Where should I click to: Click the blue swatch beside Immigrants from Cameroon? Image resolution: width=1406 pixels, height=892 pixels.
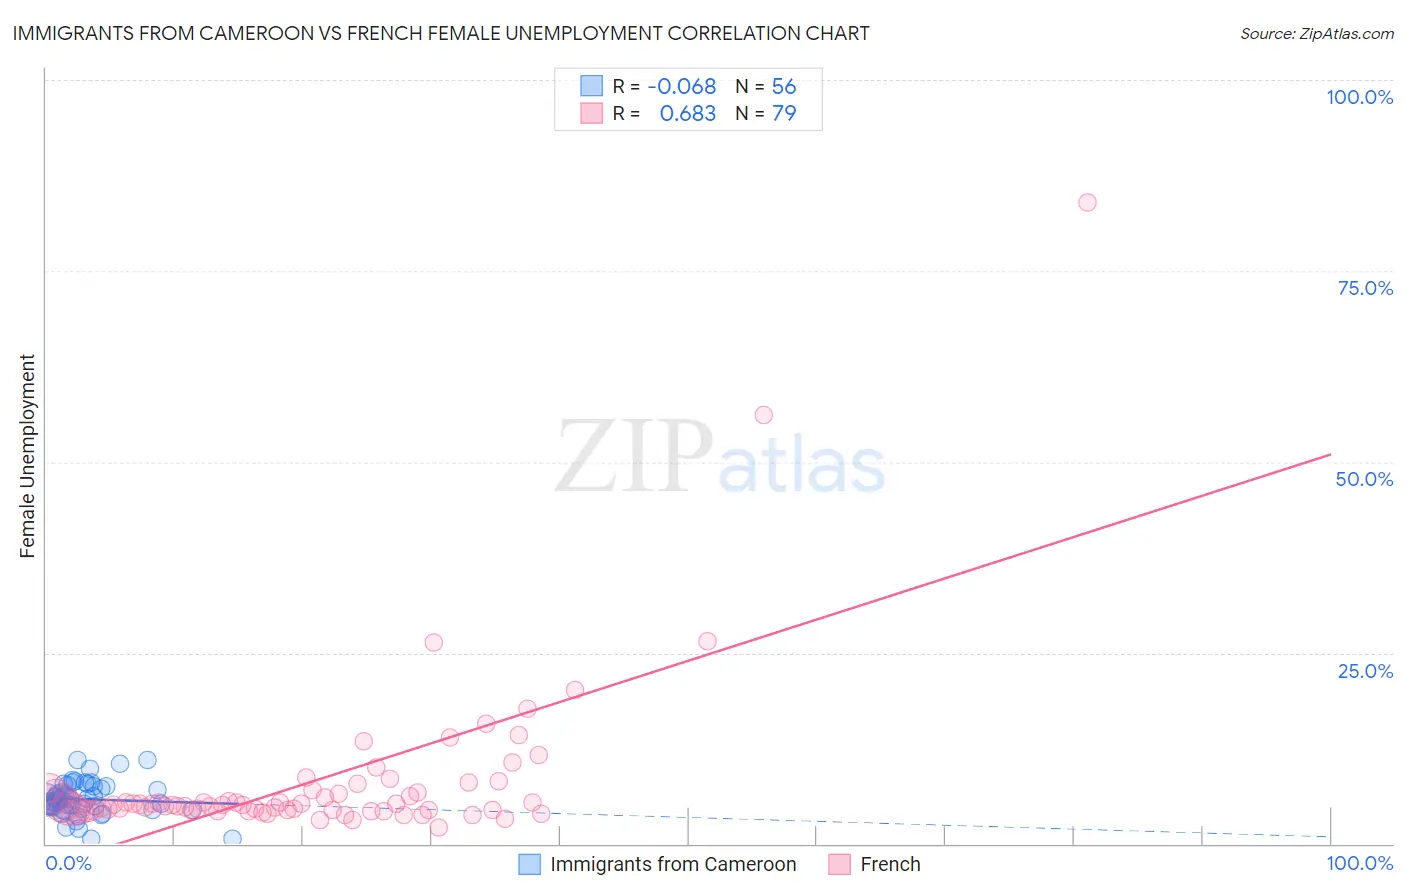529,864
